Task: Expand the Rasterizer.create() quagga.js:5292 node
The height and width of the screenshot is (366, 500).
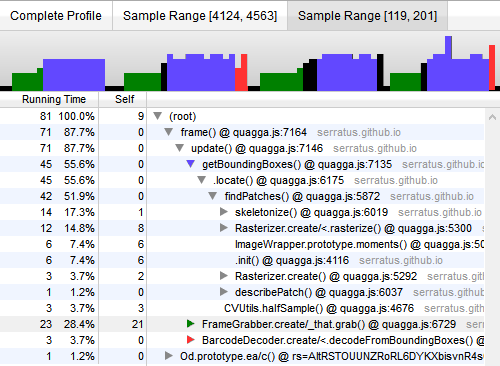Action: pos(224,276)
